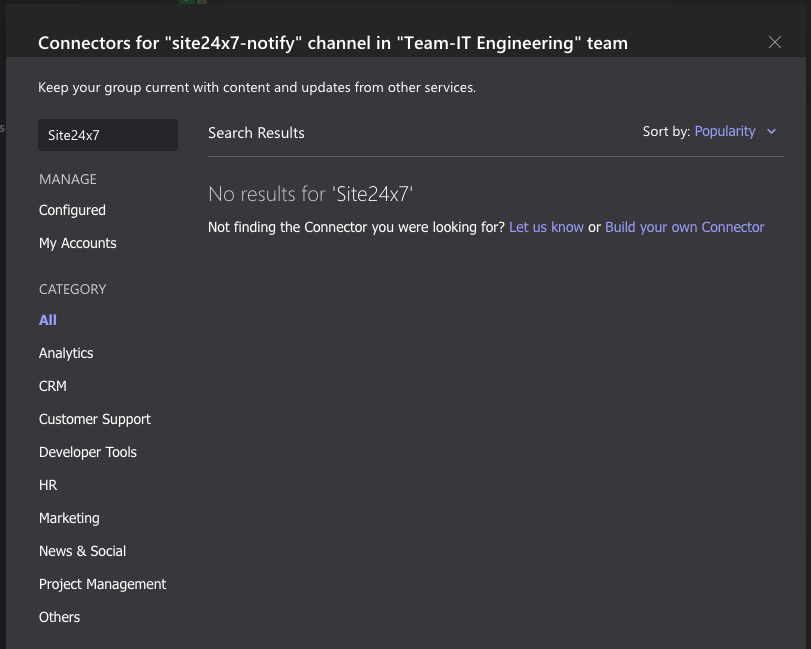Open the Project Management category
Viewport: 811px width, 649px height.
[x=103, y=584]
